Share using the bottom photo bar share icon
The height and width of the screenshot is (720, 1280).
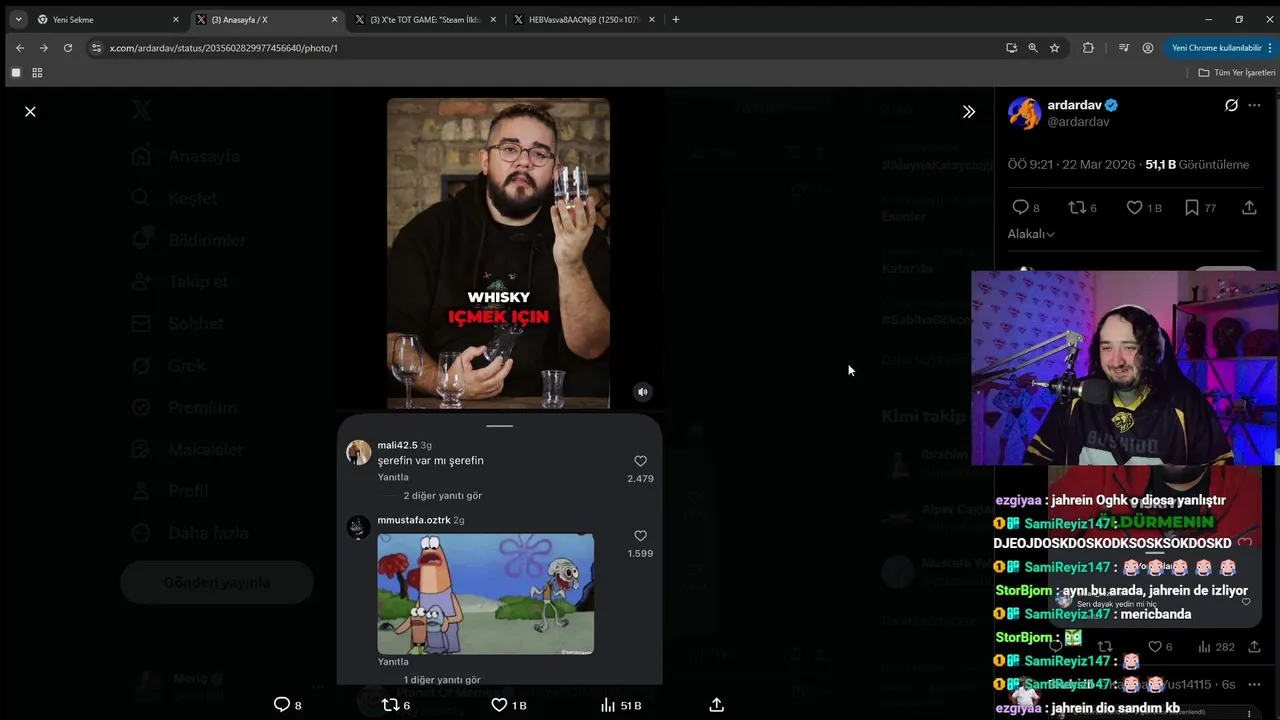point(716,705)
